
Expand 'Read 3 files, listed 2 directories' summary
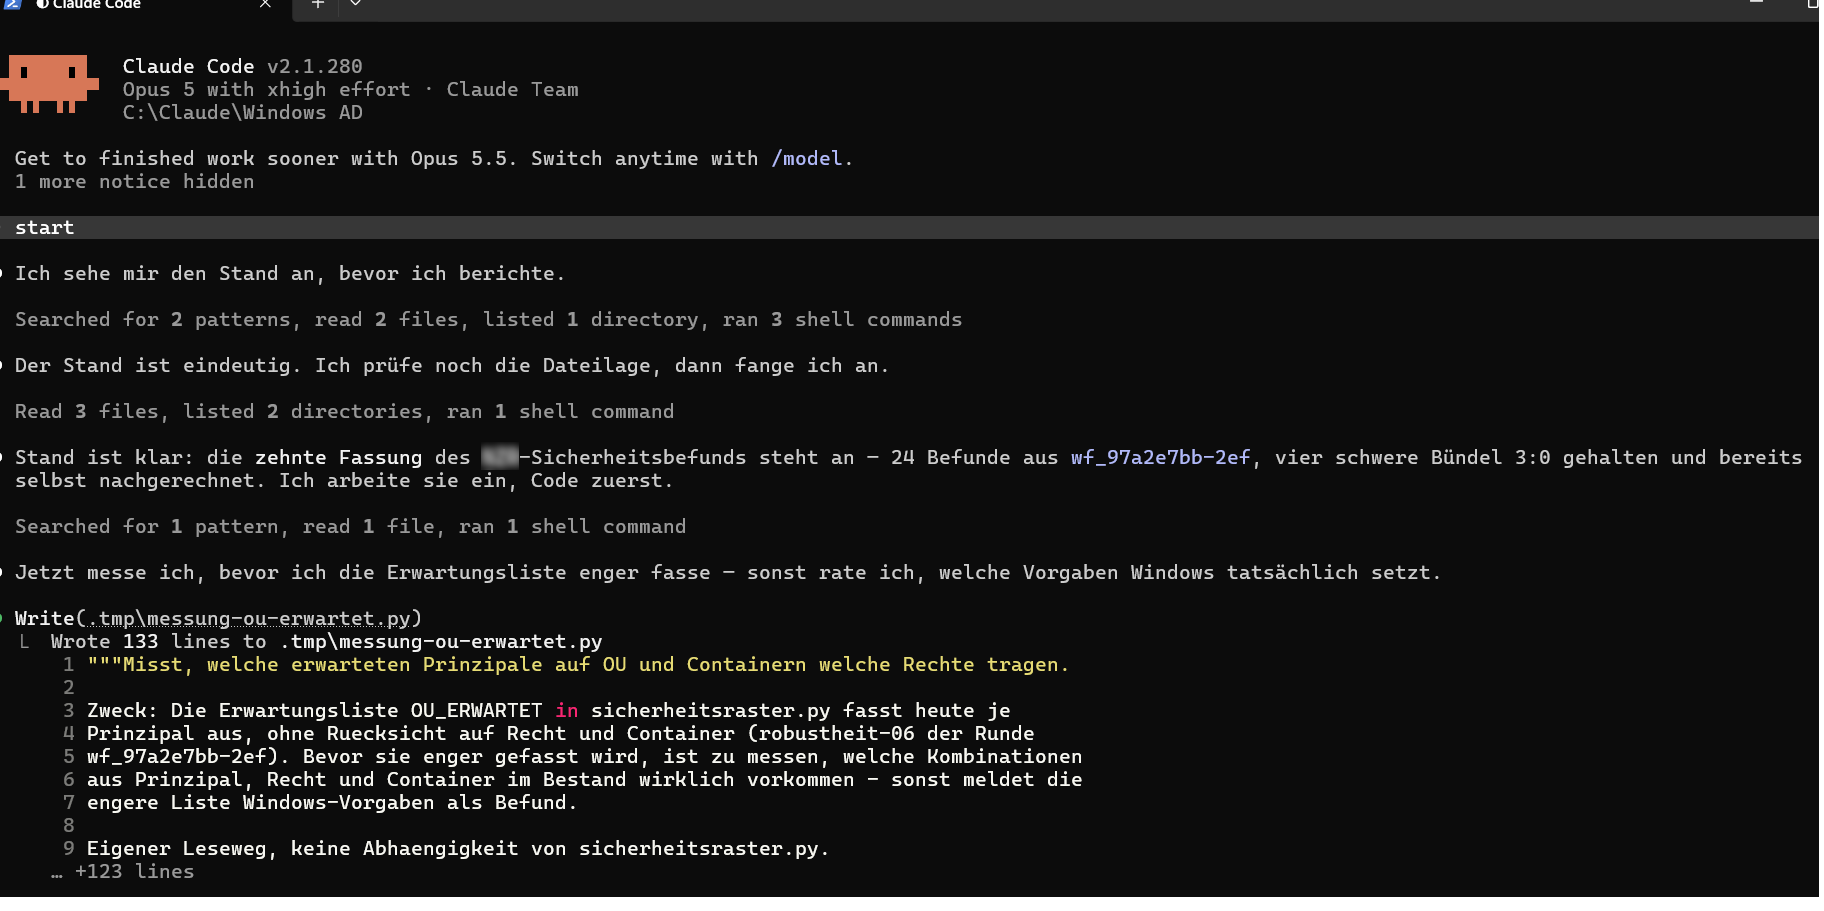(344, 411)
